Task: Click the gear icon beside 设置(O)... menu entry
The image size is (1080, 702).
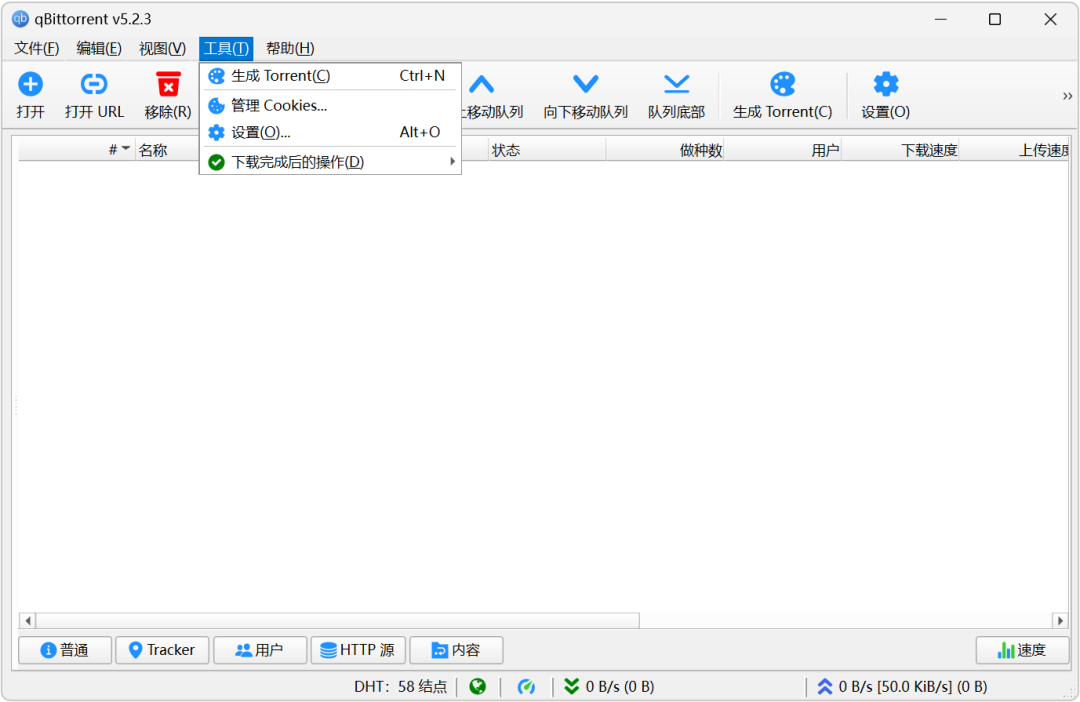Action: (216, 132)
